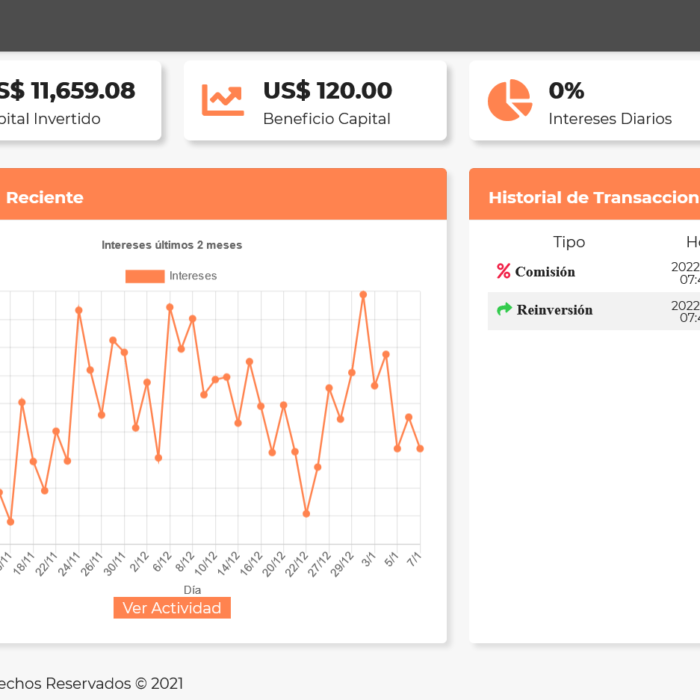Click the US$ 120.00 profit amount

coord(327,91)
